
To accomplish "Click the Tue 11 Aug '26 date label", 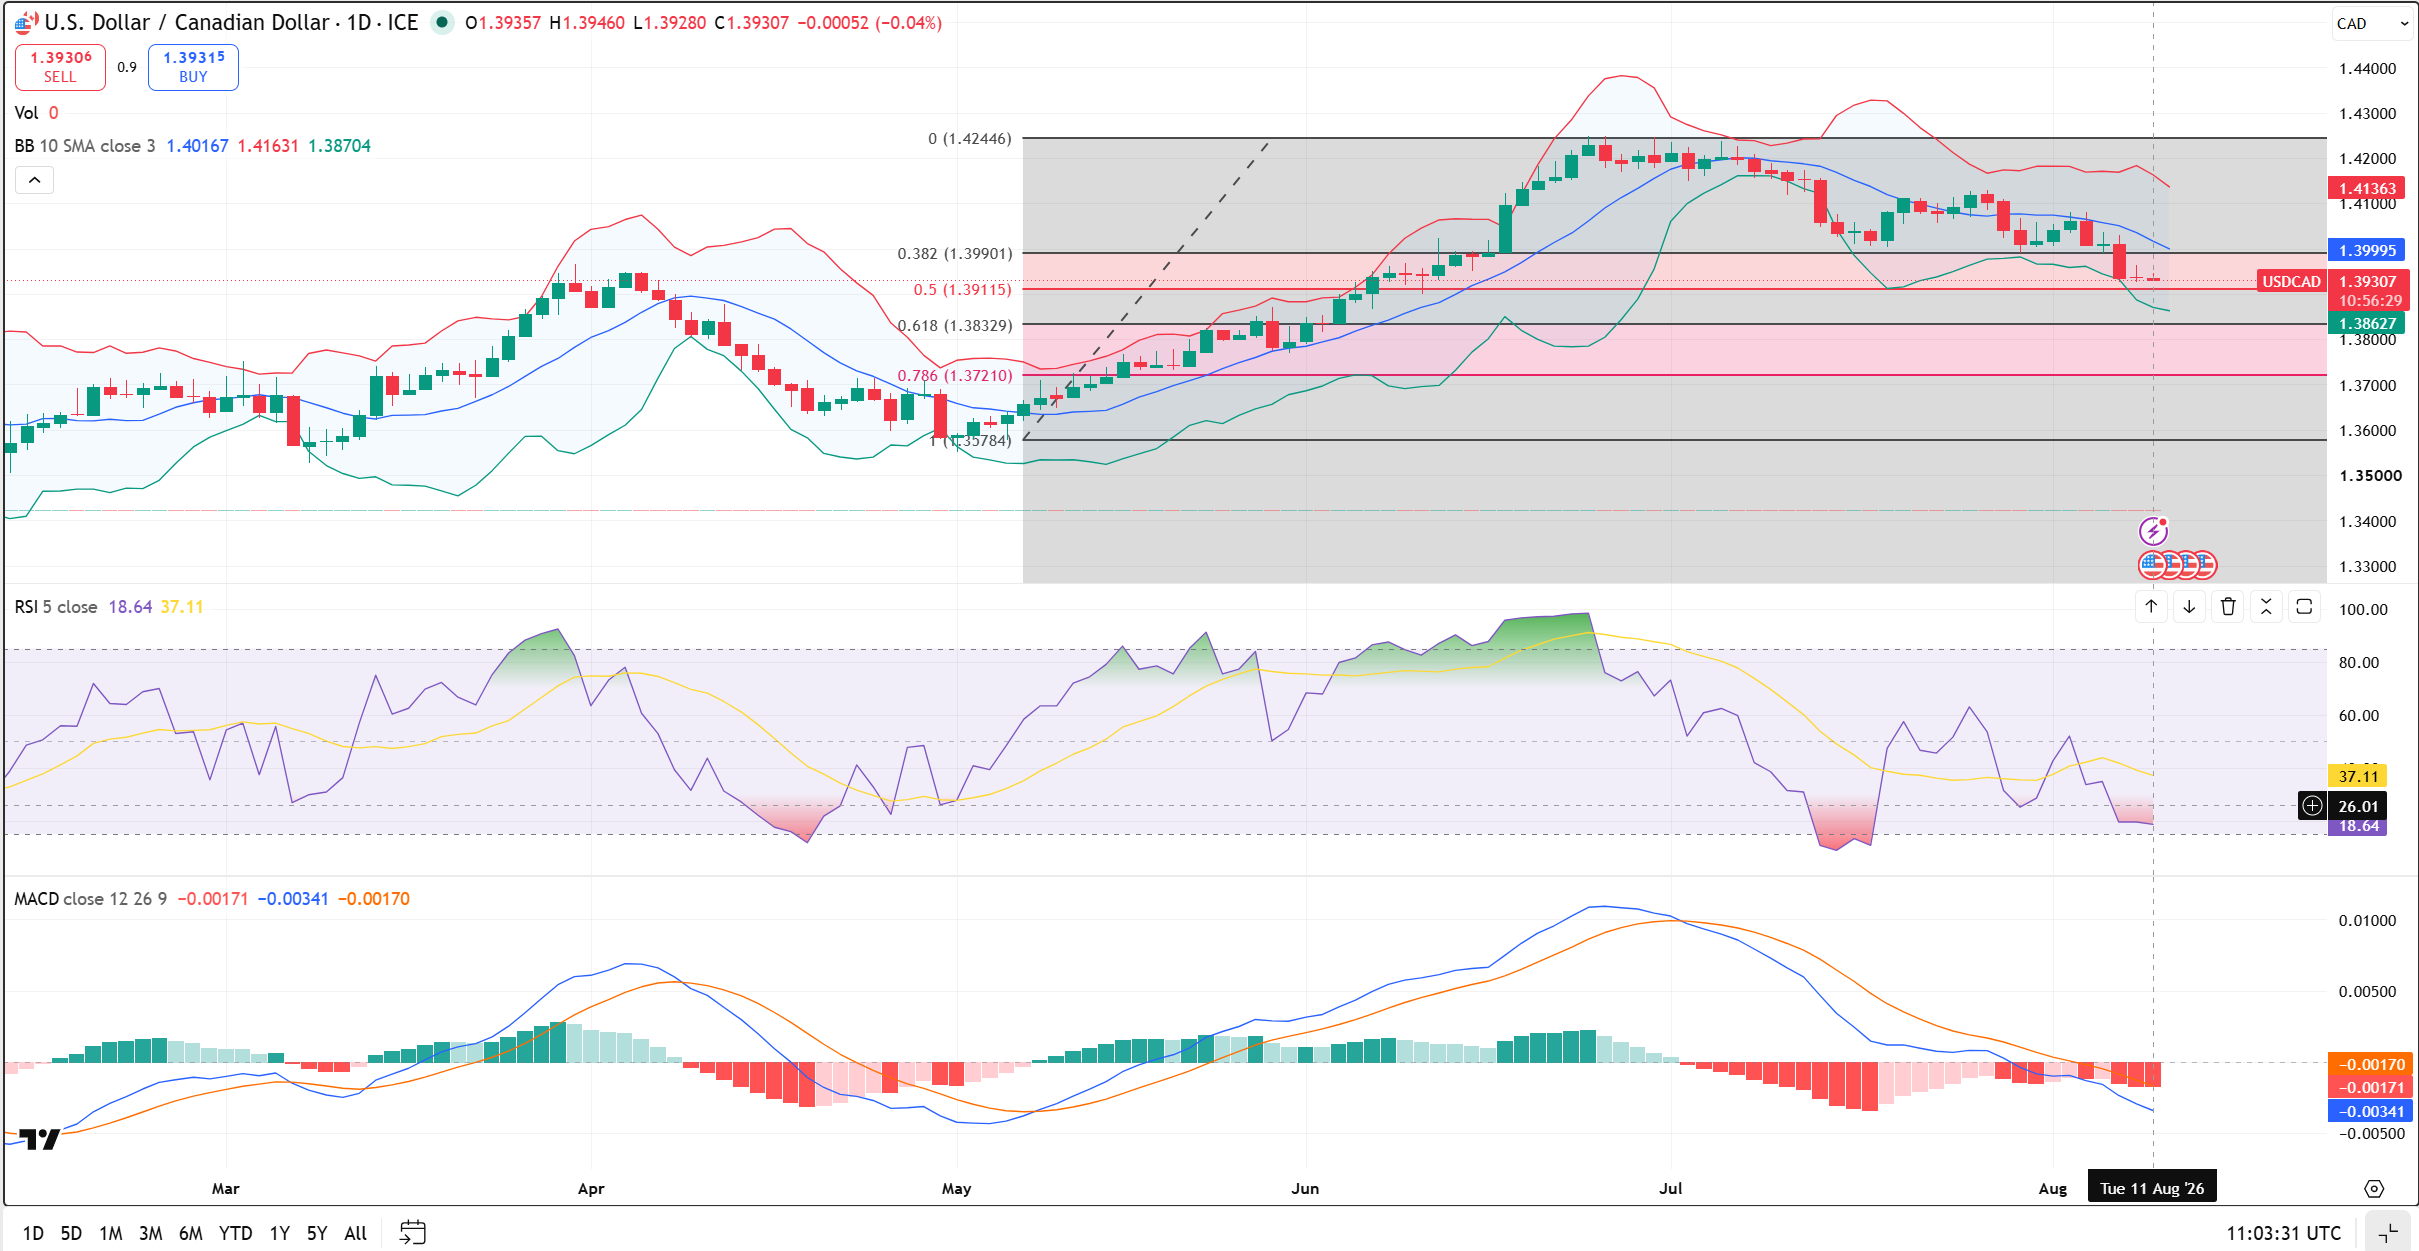I will (x=2152, y=1188).
